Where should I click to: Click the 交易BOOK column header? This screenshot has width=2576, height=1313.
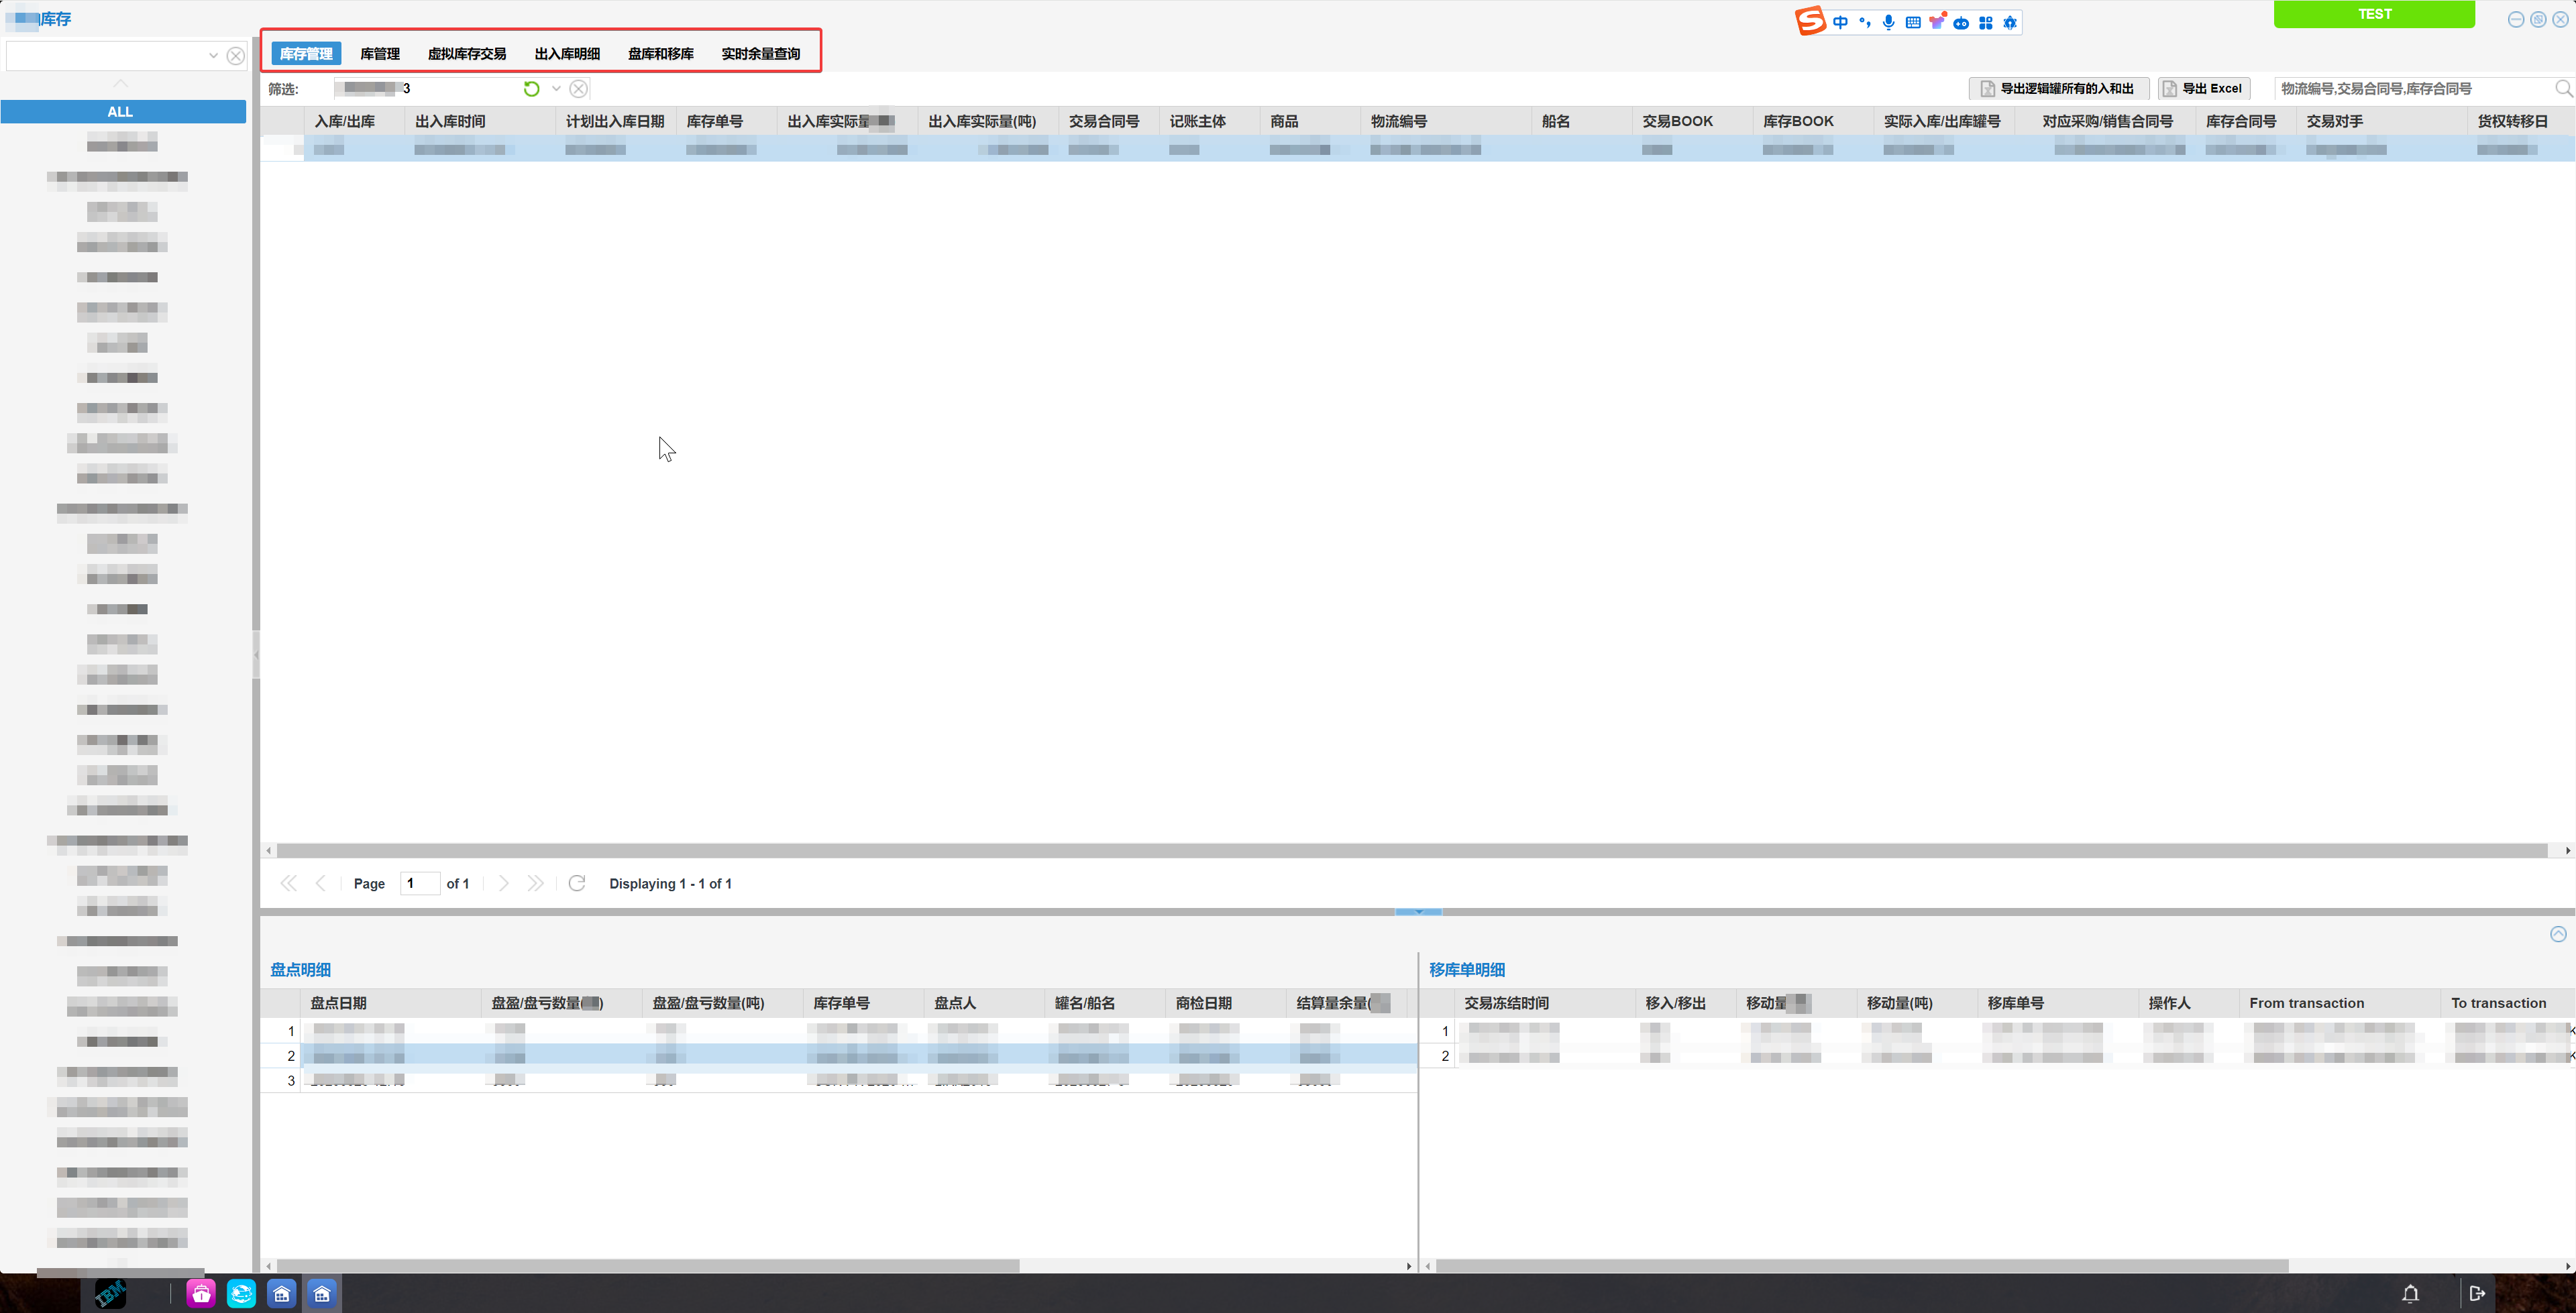click(1692, 121)
